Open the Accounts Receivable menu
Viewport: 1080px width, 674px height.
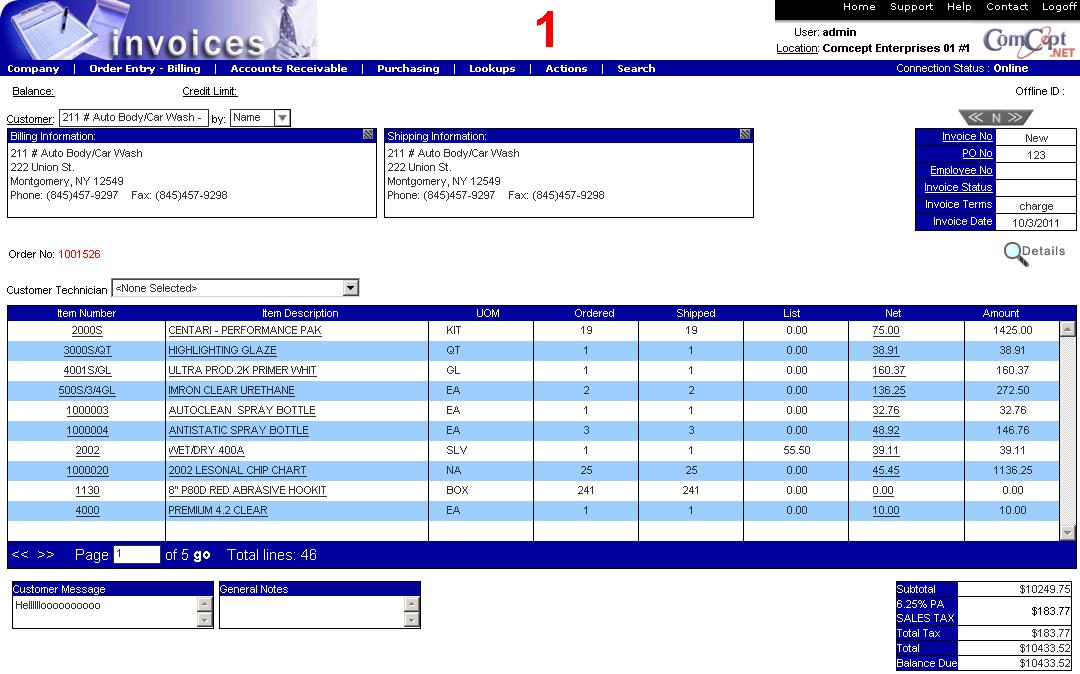tap(289, 69)
